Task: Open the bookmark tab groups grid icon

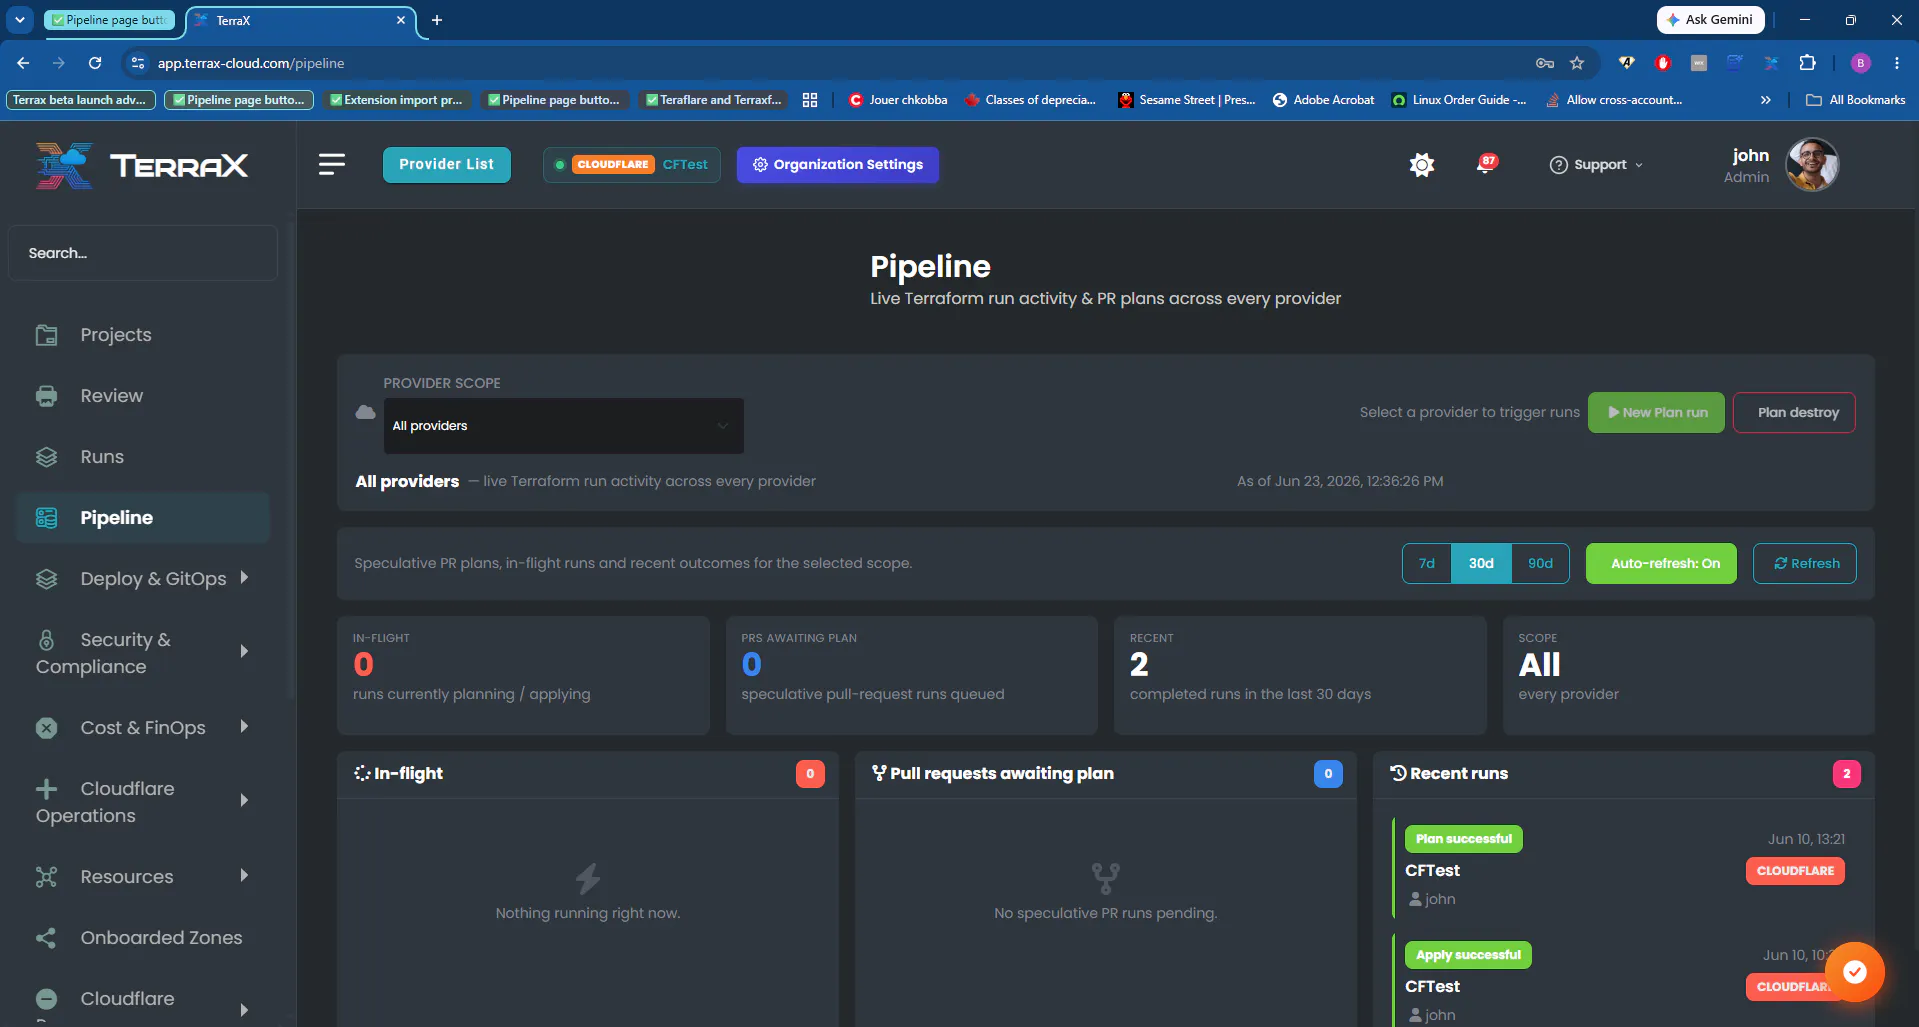Action: pyautogui.click(x=810, y=100)
